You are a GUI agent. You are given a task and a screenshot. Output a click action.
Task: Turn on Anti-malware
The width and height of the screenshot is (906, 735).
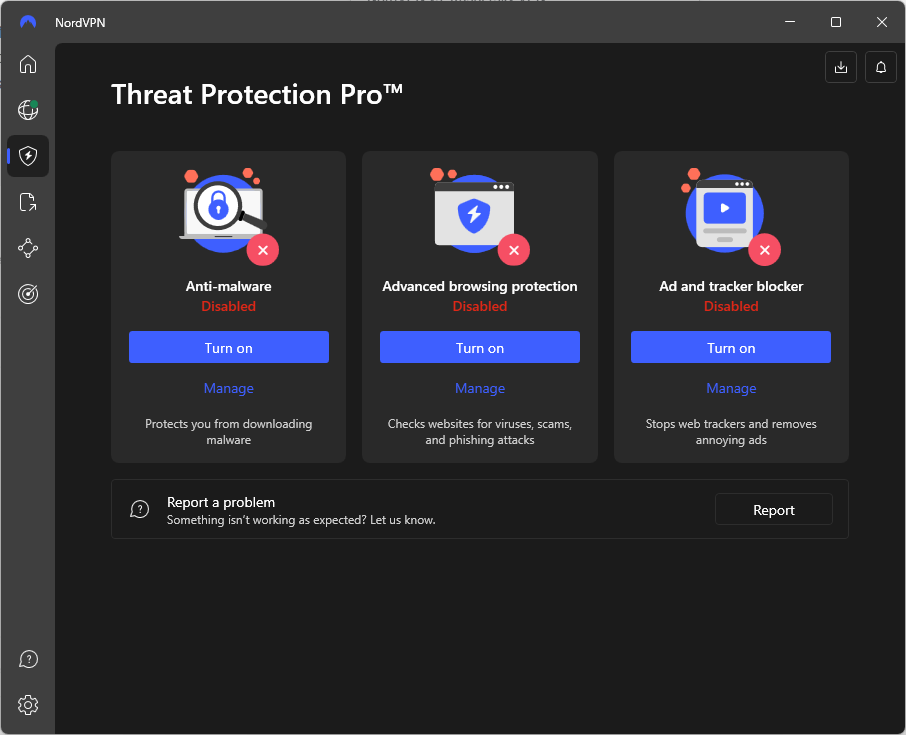(x=229, y=347)
